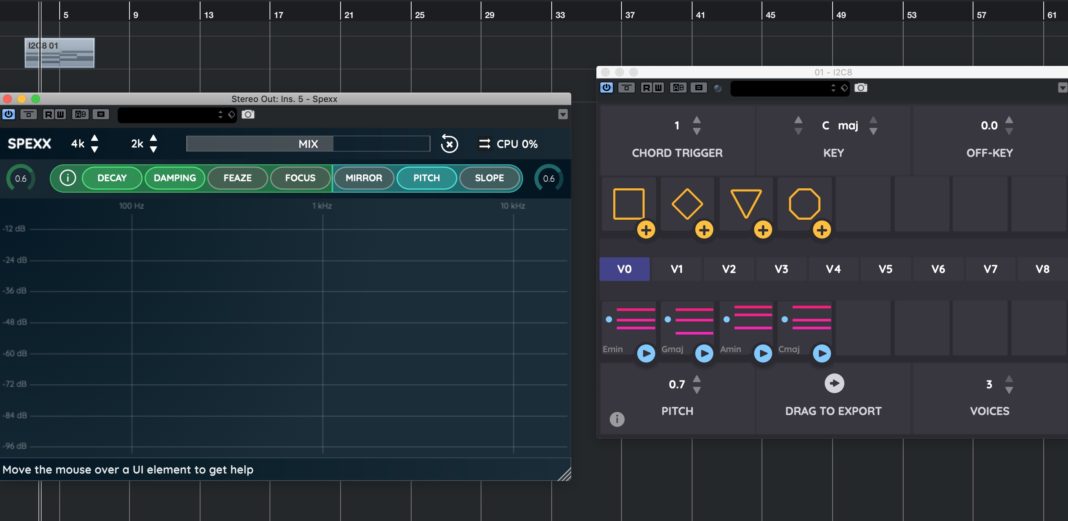Select the I2C8 01 clip on timeline
Screen dimensions: 1068x521
(x=59, y=53)
